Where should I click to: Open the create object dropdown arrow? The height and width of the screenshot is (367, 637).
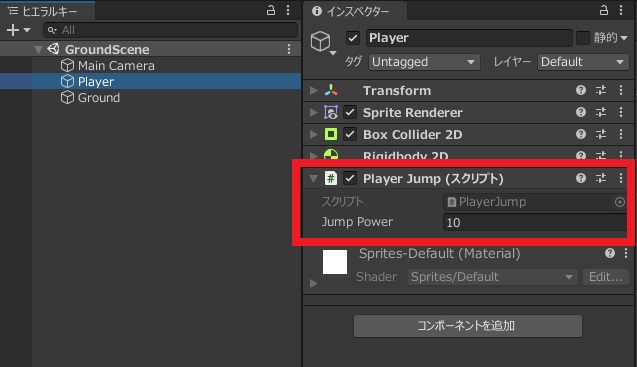27,30
